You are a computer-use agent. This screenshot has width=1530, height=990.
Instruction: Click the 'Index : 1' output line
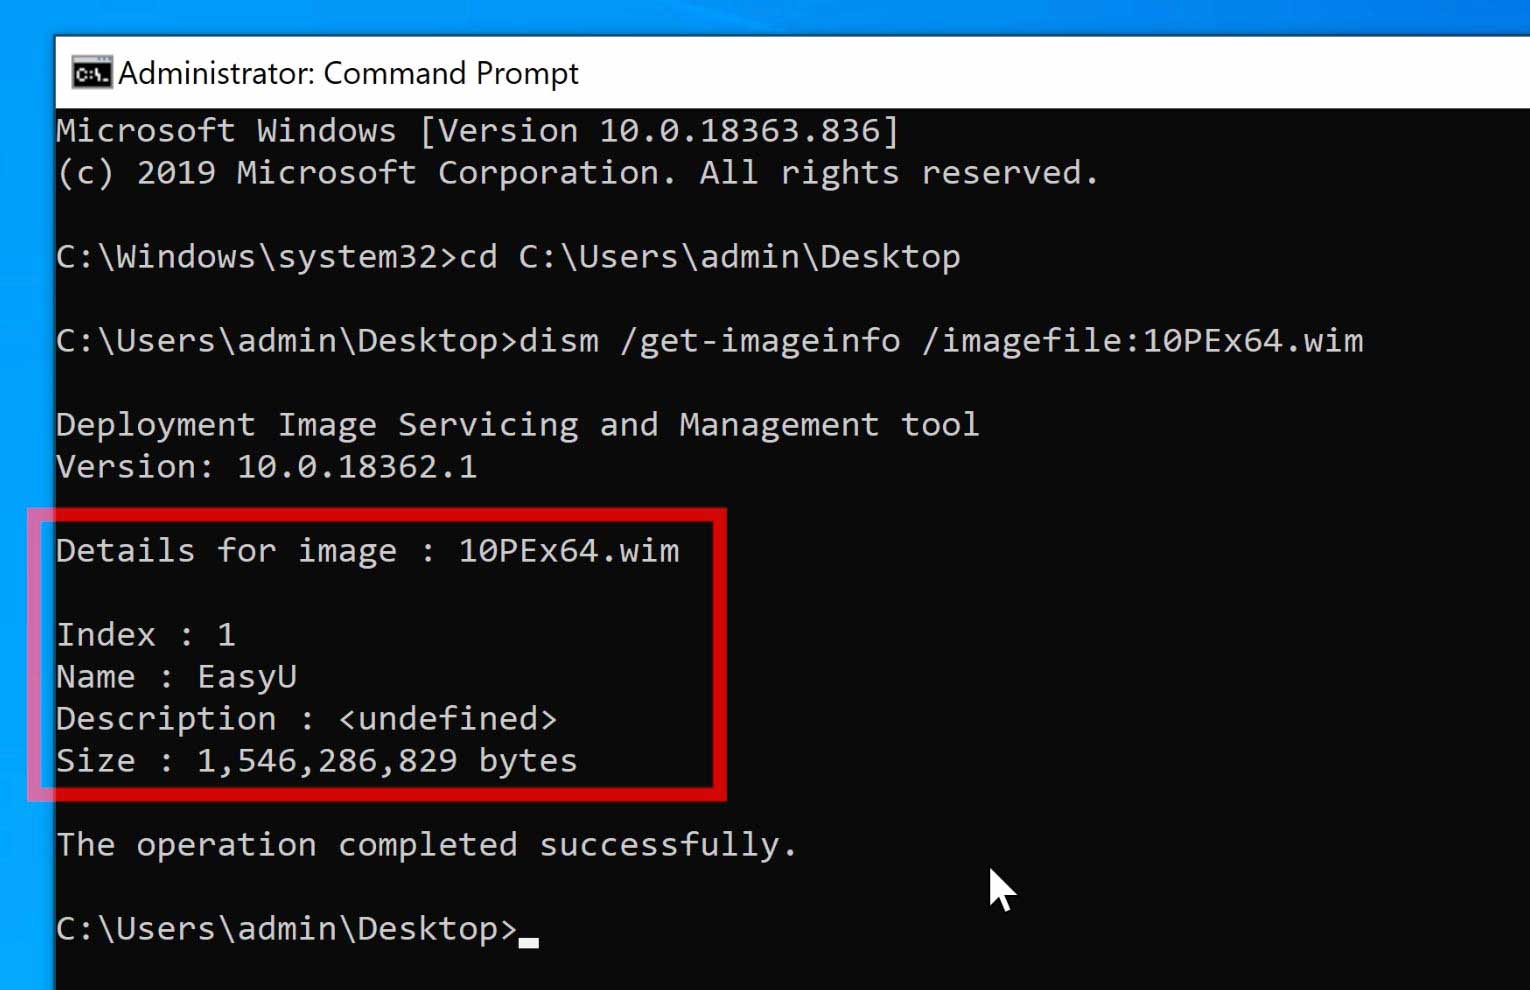click(146, 635)
